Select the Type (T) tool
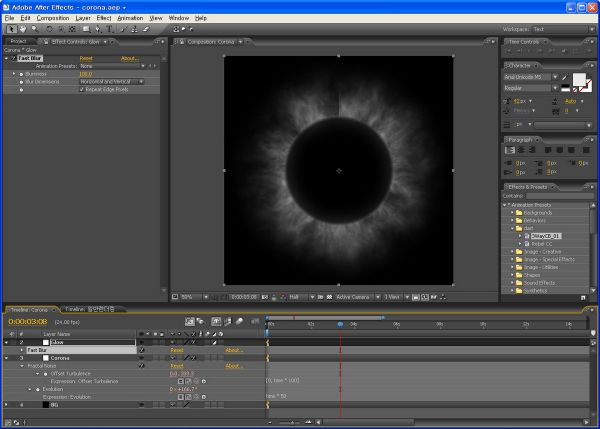This screenshot has height=429, width=600. point(110,29)
